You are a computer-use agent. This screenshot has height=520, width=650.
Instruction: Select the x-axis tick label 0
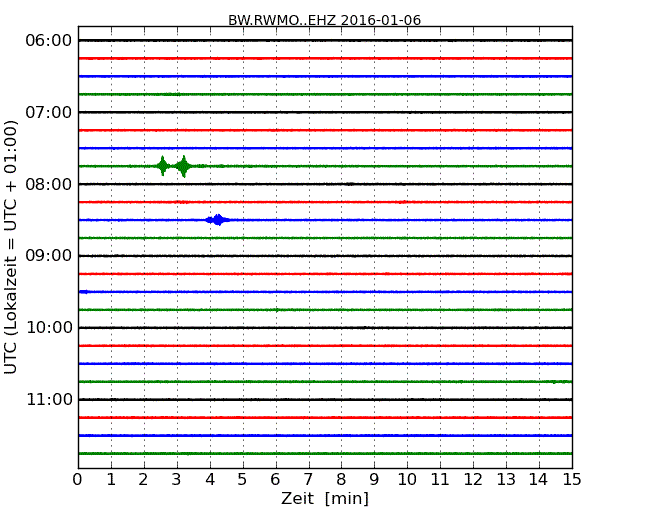pos(78,479)
